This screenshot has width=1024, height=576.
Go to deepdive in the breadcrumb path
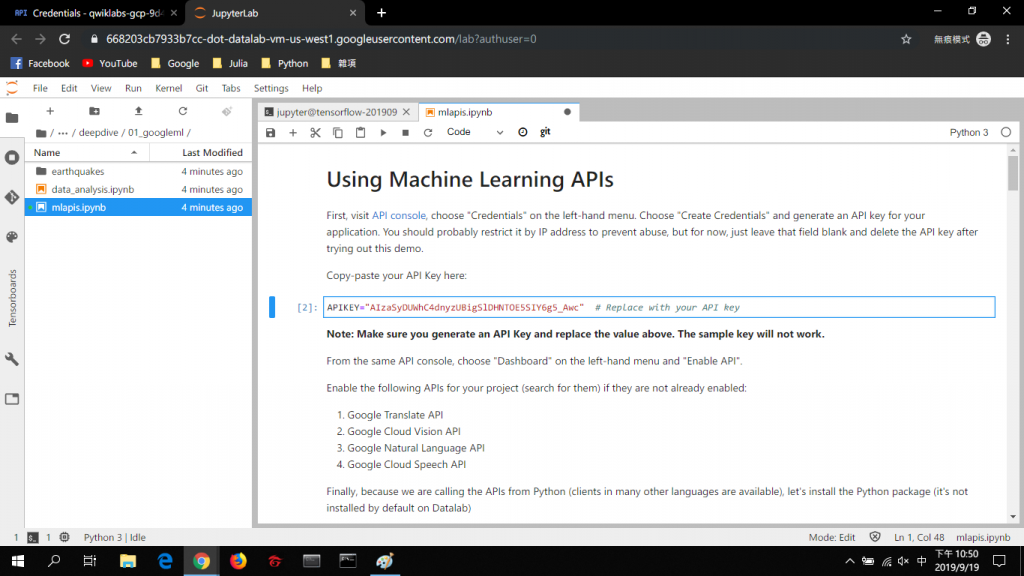(x=99, y=133)
